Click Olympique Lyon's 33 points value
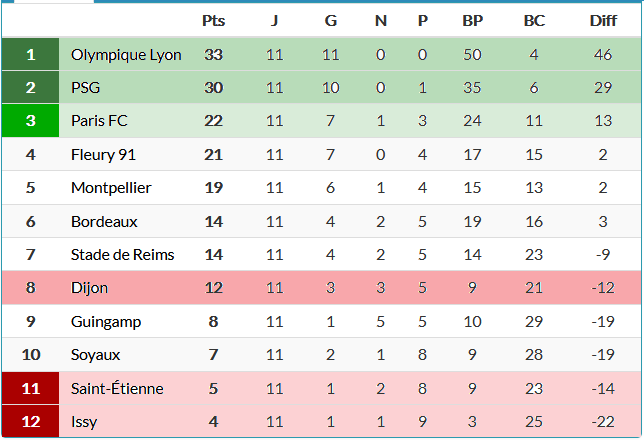 [x=213, y=55]
